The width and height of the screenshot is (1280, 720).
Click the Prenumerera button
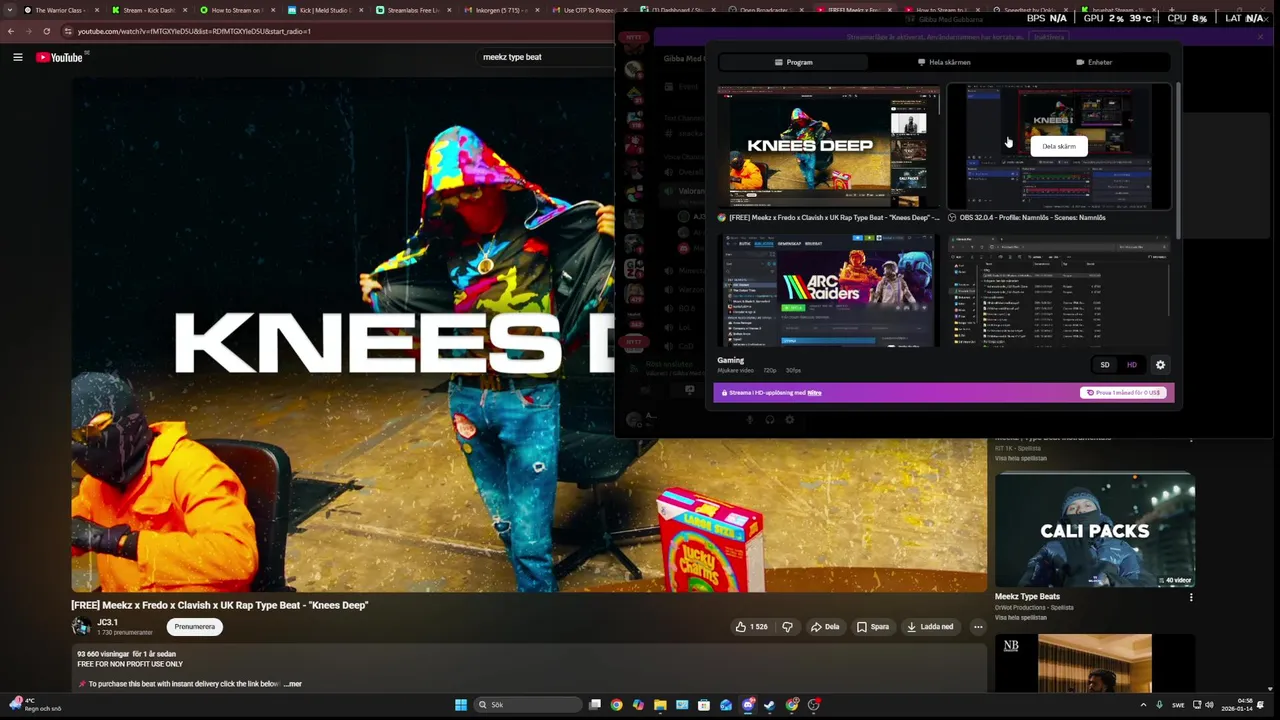click(x=195, y=627)
